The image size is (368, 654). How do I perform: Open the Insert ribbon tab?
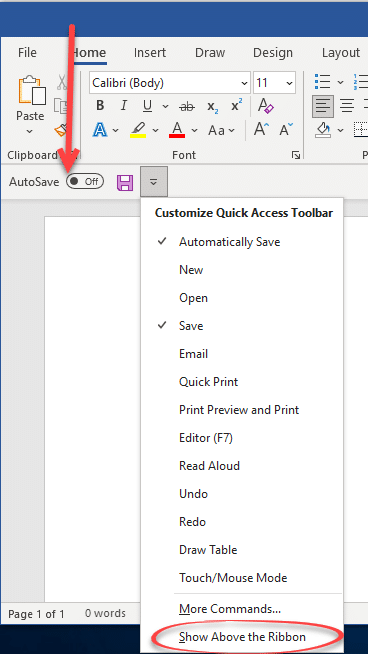150,53
